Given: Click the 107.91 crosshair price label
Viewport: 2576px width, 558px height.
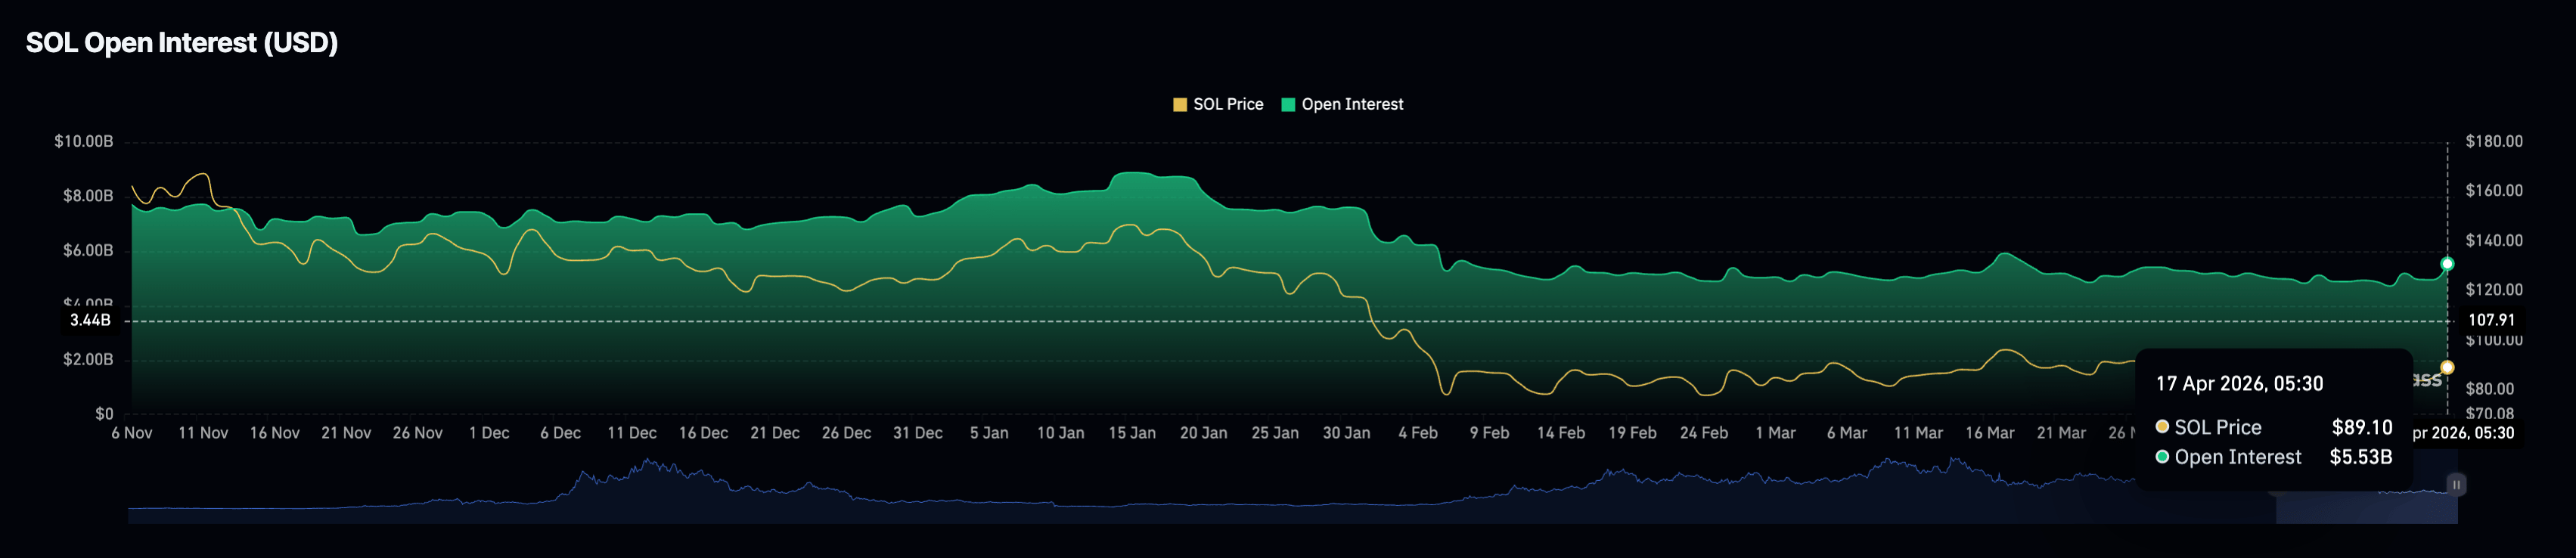Looking at the screenshot, I should pyautogui.click(x=2491, y=321).
